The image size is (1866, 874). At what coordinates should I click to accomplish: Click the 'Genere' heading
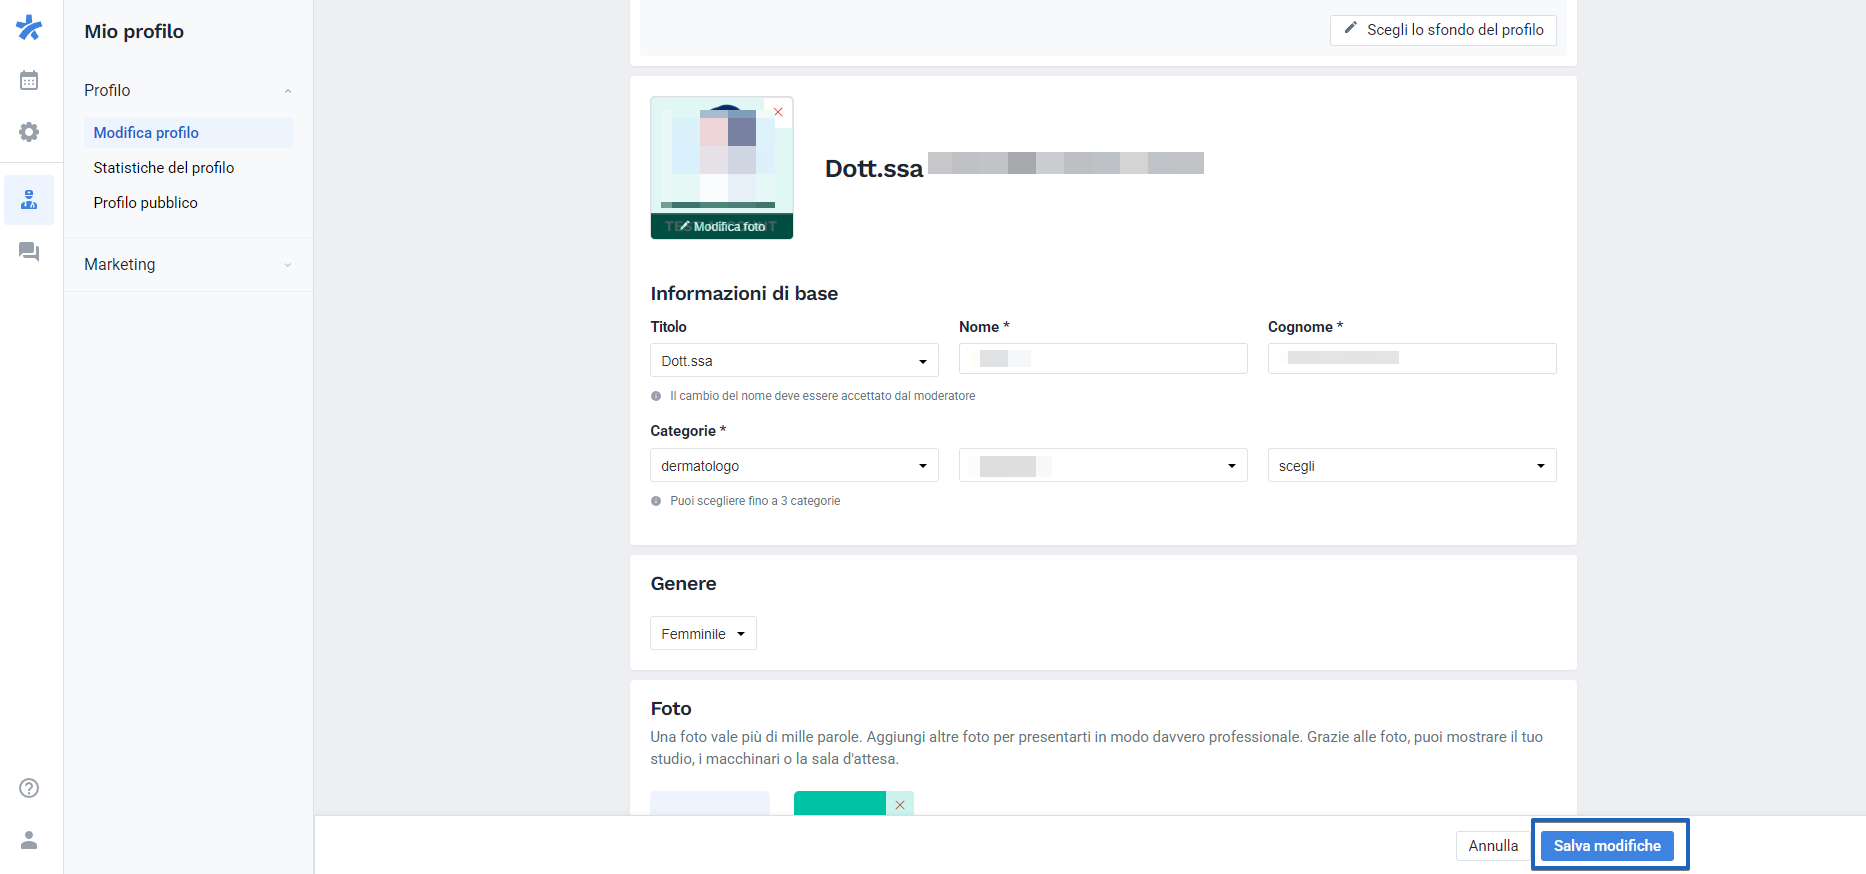683,583
